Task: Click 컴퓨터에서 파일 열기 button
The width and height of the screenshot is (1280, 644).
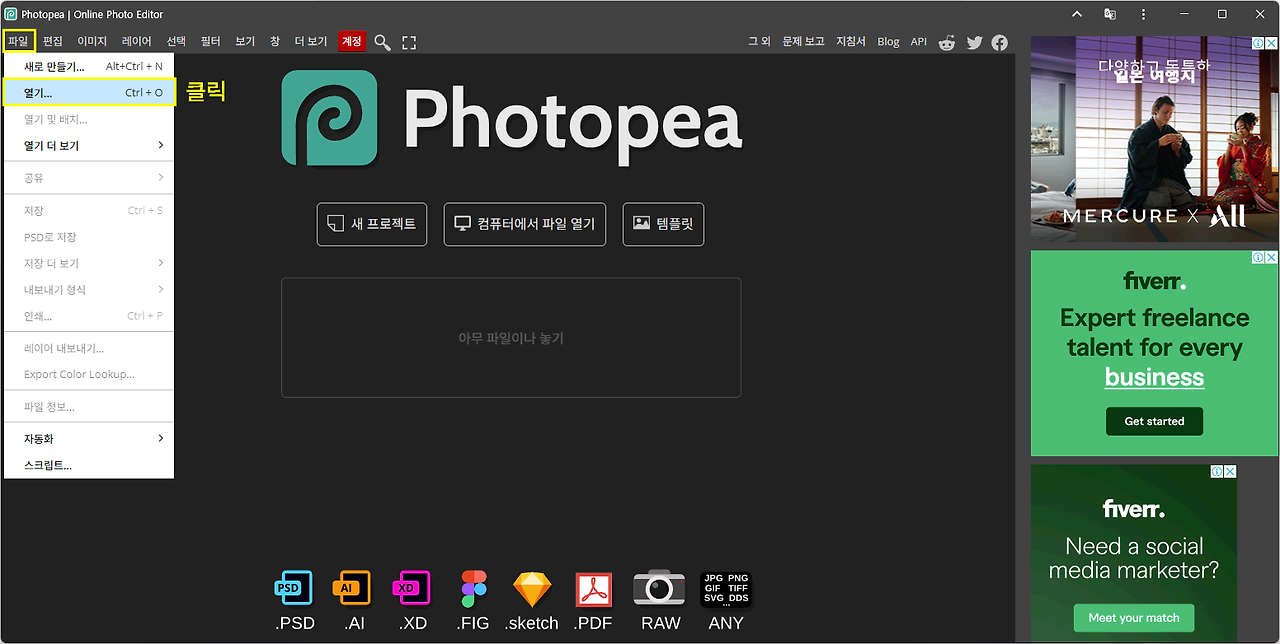Action: (x=525, y=224)
